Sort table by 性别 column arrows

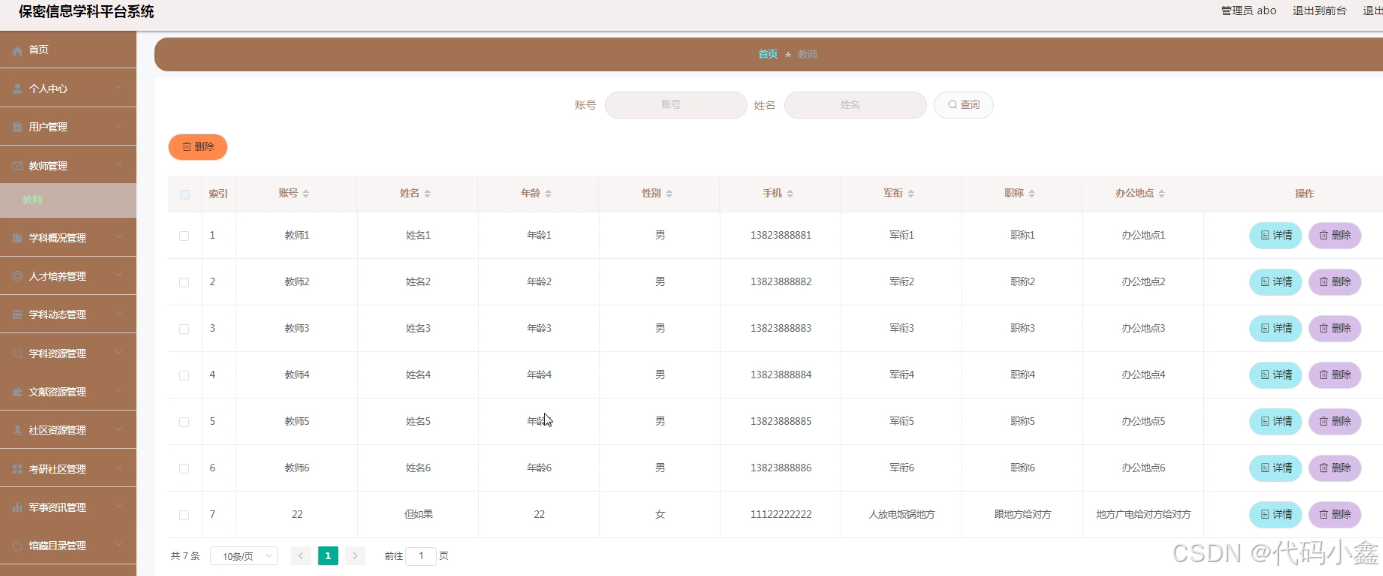point(669,194)
